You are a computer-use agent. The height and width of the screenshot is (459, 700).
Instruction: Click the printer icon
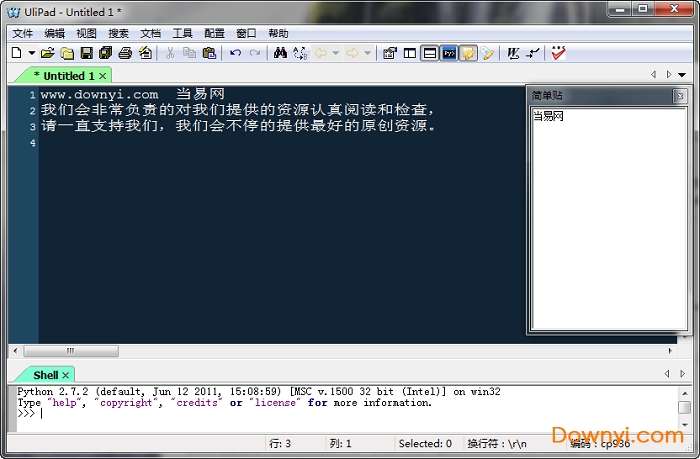(125, 53)
